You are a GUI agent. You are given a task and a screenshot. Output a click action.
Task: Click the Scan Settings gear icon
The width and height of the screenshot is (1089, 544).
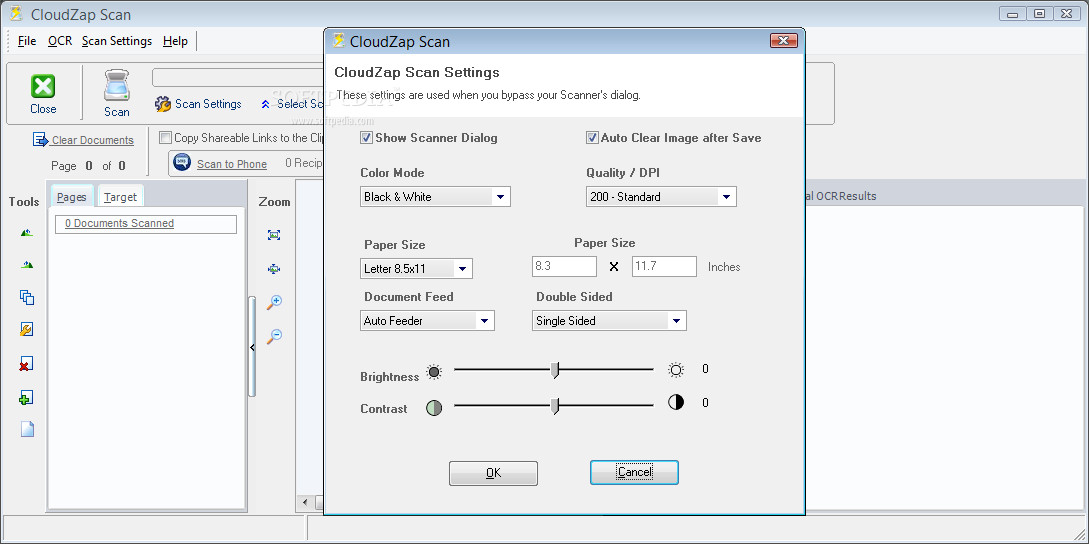tap(163, 104)
